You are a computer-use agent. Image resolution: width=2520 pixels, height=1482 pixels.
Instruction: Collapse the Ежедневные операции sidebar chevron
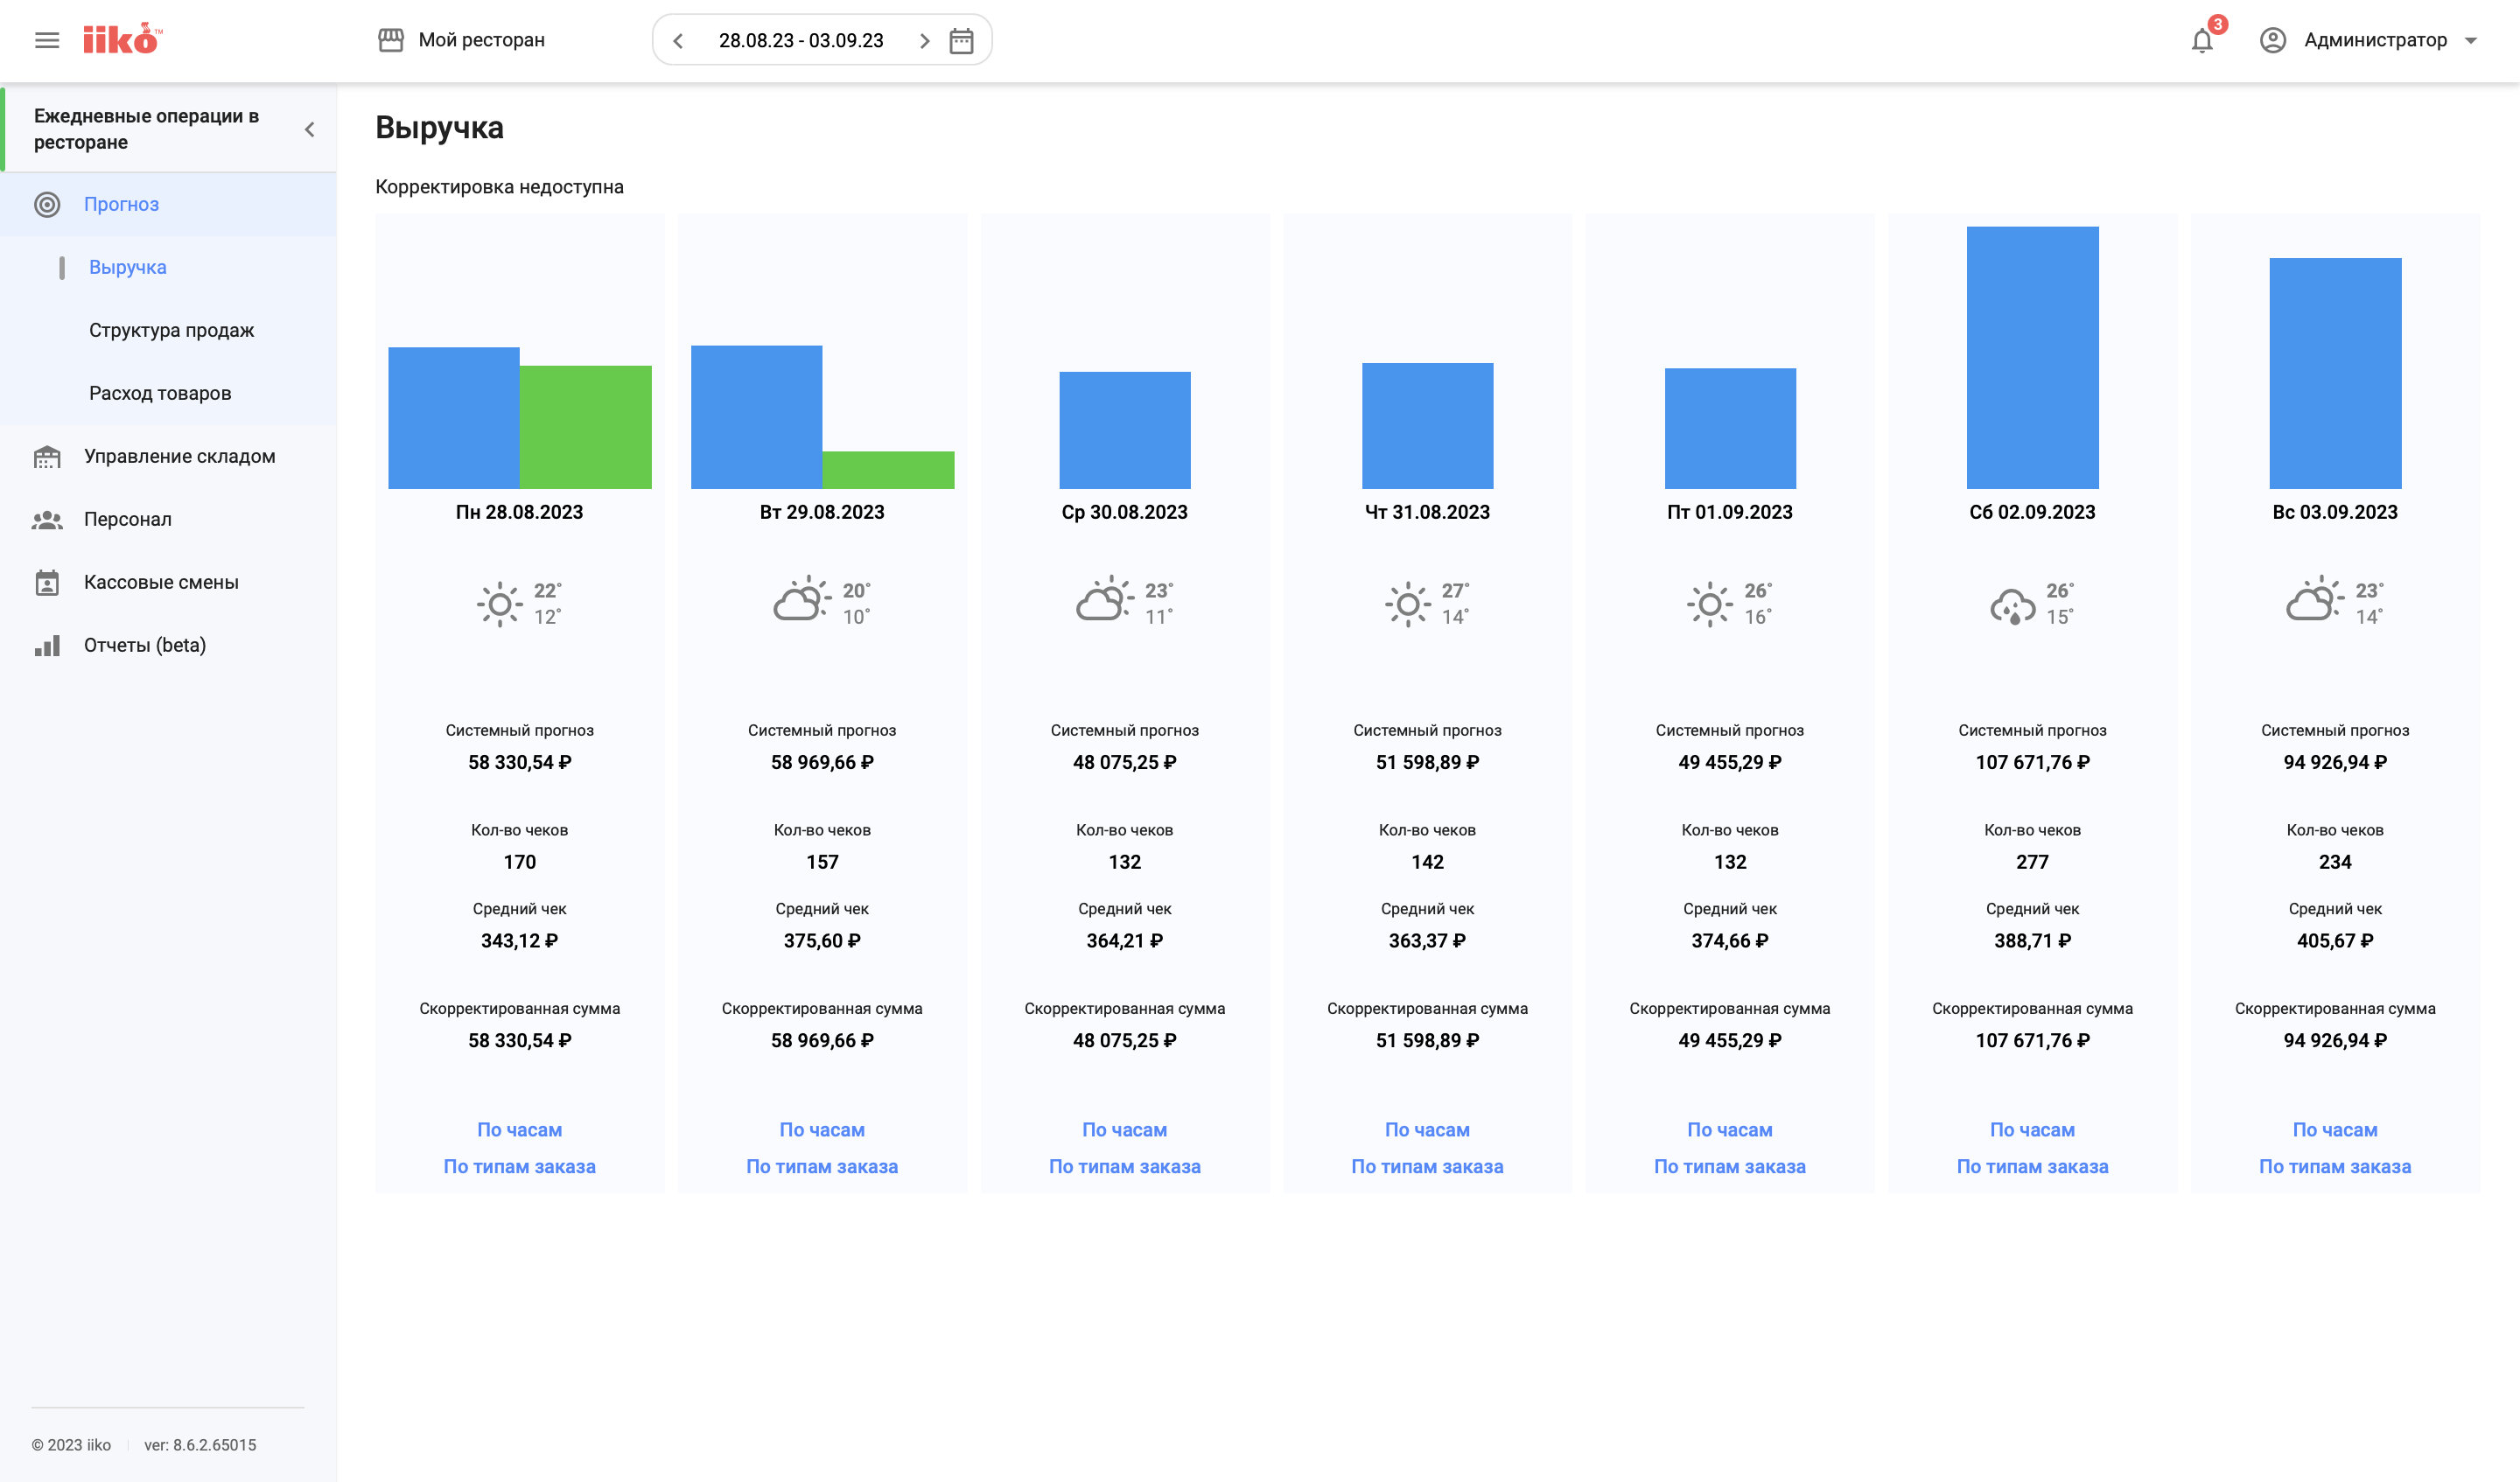point(309,129)
